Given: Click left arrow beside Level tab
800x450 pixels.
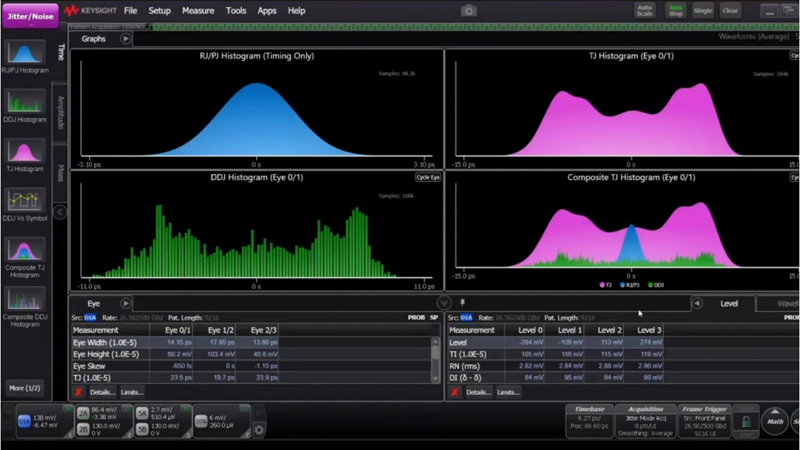Looking at the screenshot, I should click(x=696, y=303).
